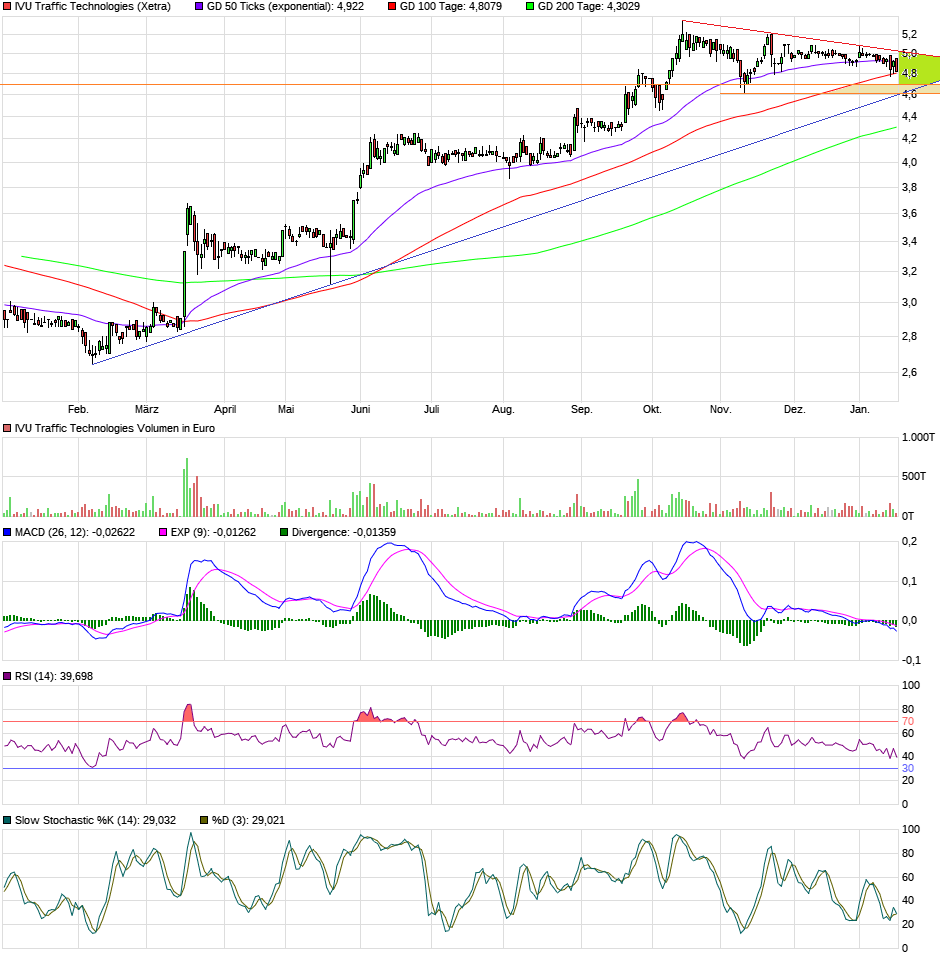This screenshot has width=940, height=958.
Task: Click the Volumen in Euro legend swatch
Action: pos(7,429)
